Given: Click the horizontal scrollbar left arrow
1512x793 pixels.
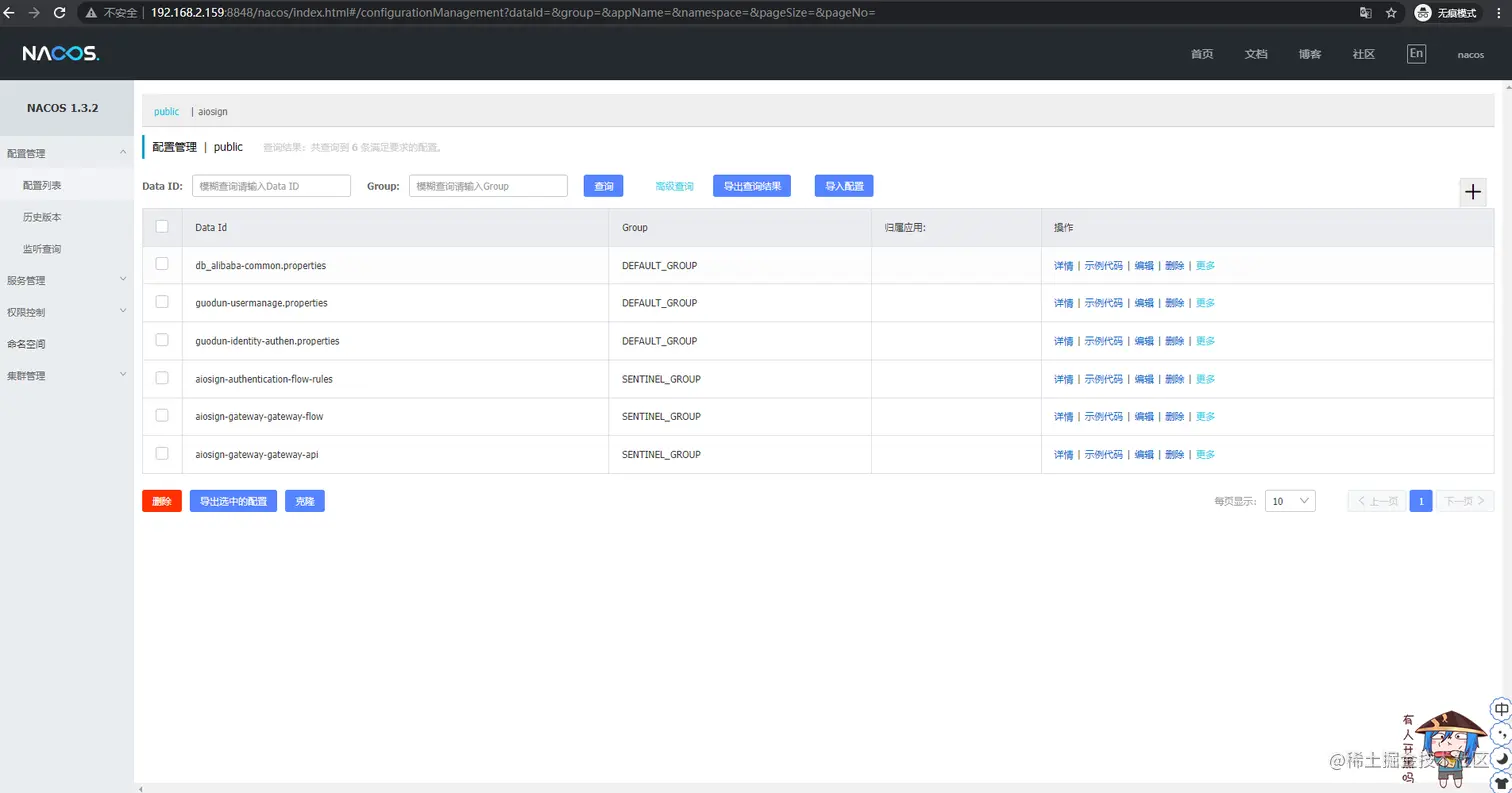Looking at the screenshot, I should click(x=139, y=788).
